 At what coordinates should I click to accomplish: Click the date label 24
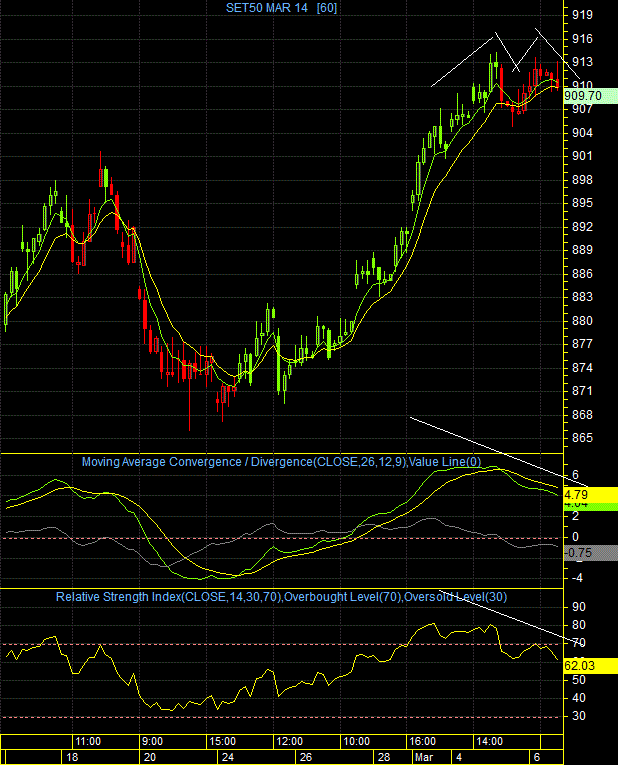(x=228, y=757)
